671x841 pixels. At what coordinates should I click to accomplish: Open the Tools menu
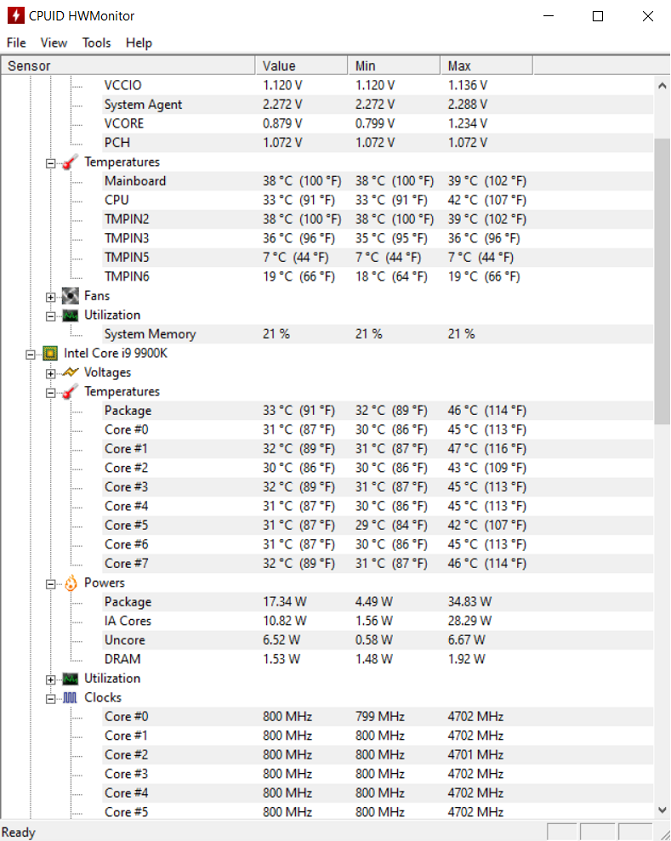[x=97, y=43]
